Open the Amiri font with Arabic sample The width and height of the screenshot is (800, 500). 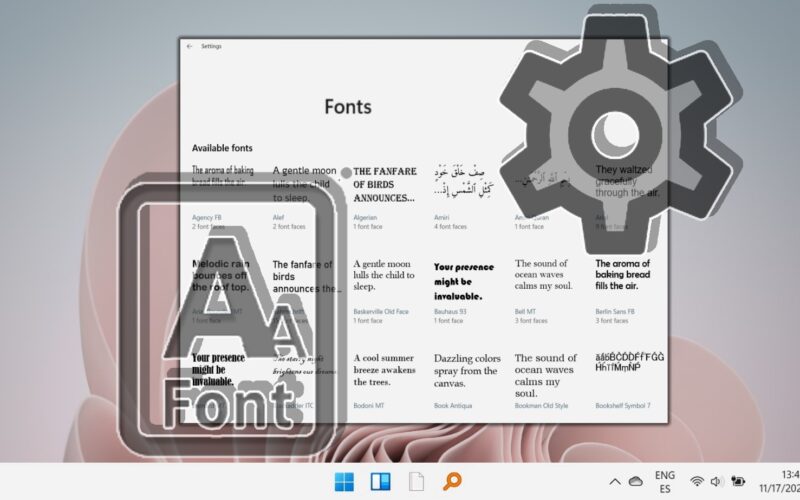(x=464, y=197)
